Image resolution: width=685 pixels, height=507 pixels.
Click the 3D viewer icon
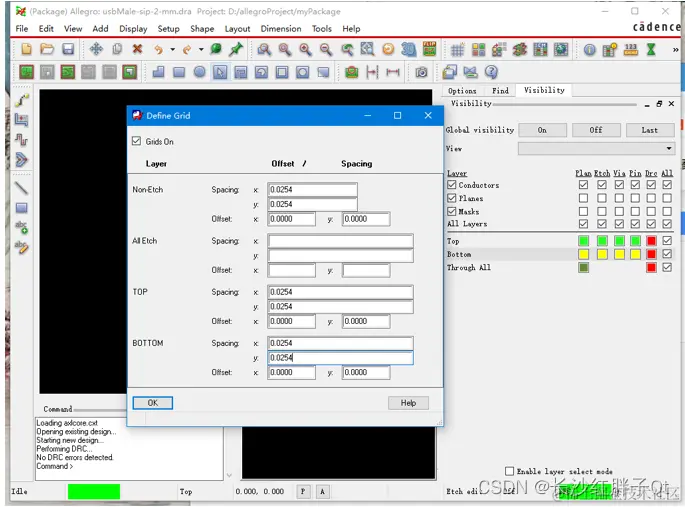click(x=408, y=49)
